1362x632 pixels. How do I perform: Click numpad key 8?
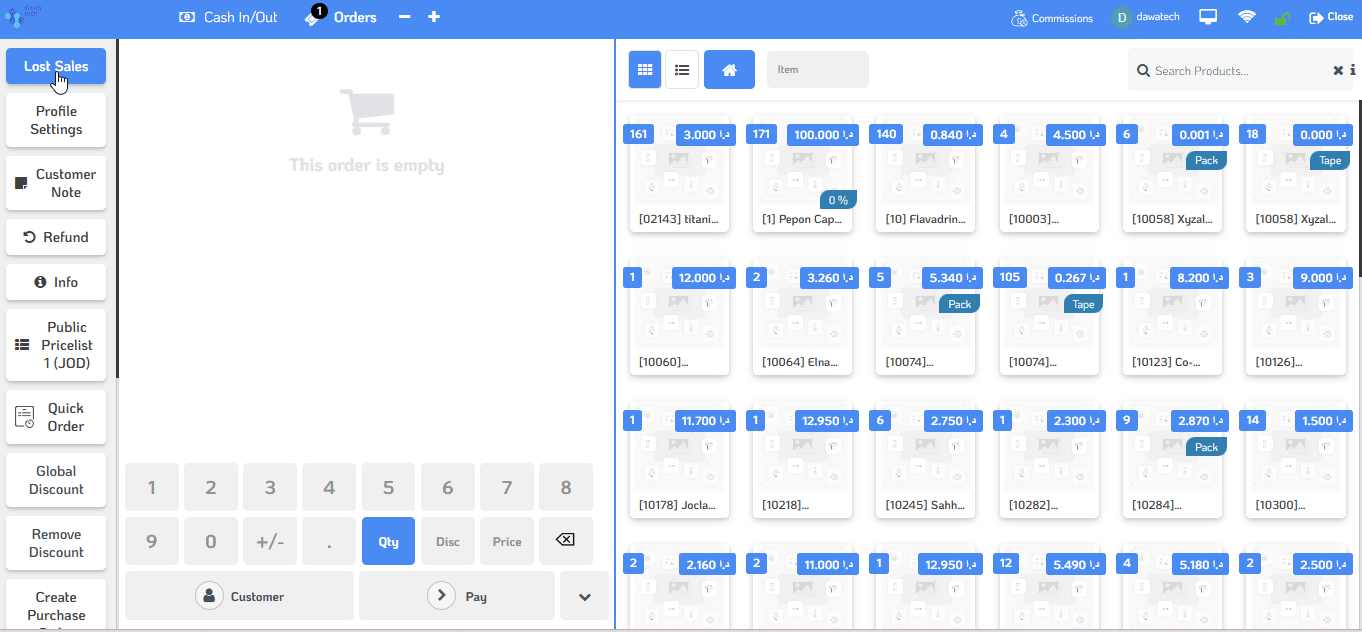click(x=566, y=488)
